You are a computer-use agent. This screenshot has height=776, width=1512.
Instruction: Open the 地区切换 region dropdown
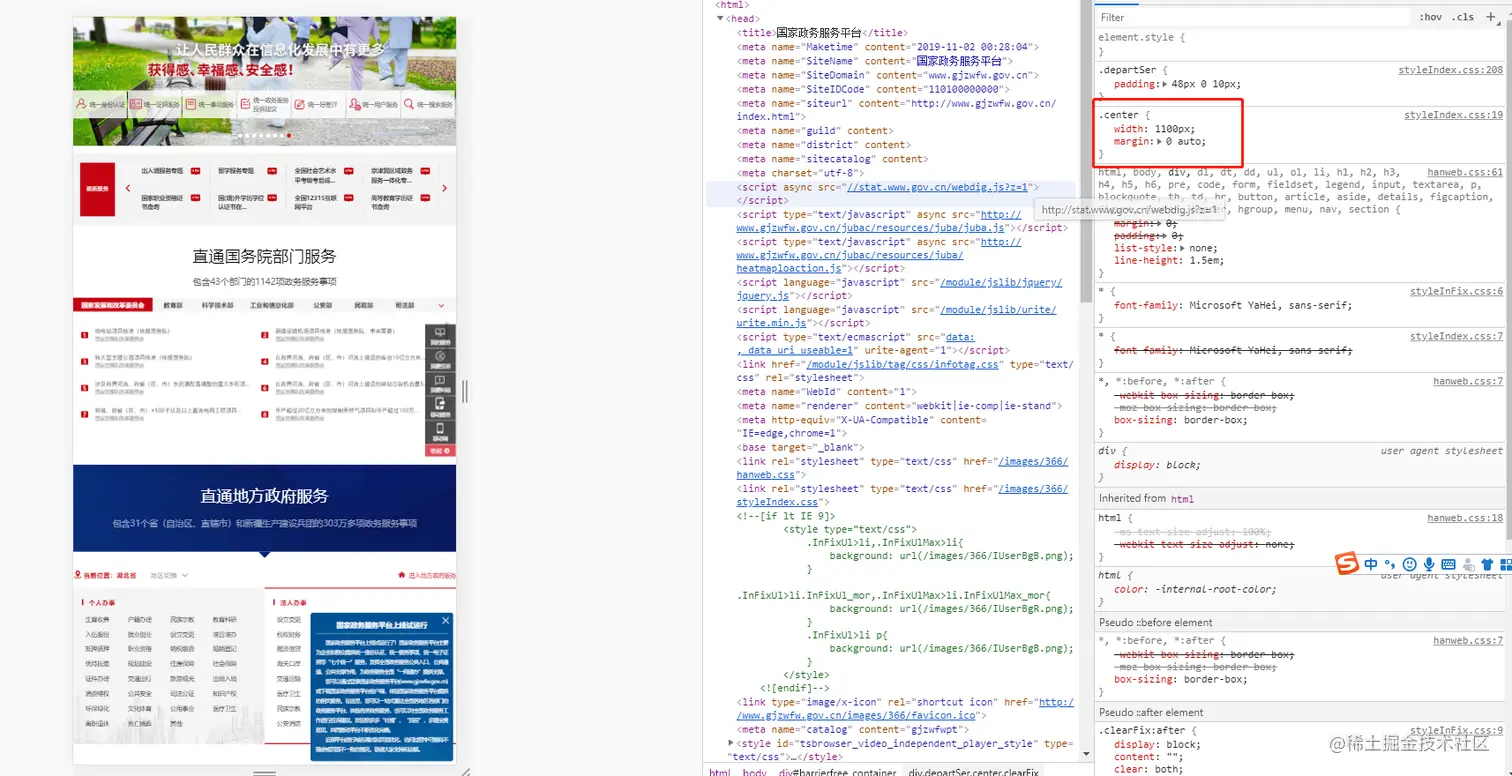point(169,575)
